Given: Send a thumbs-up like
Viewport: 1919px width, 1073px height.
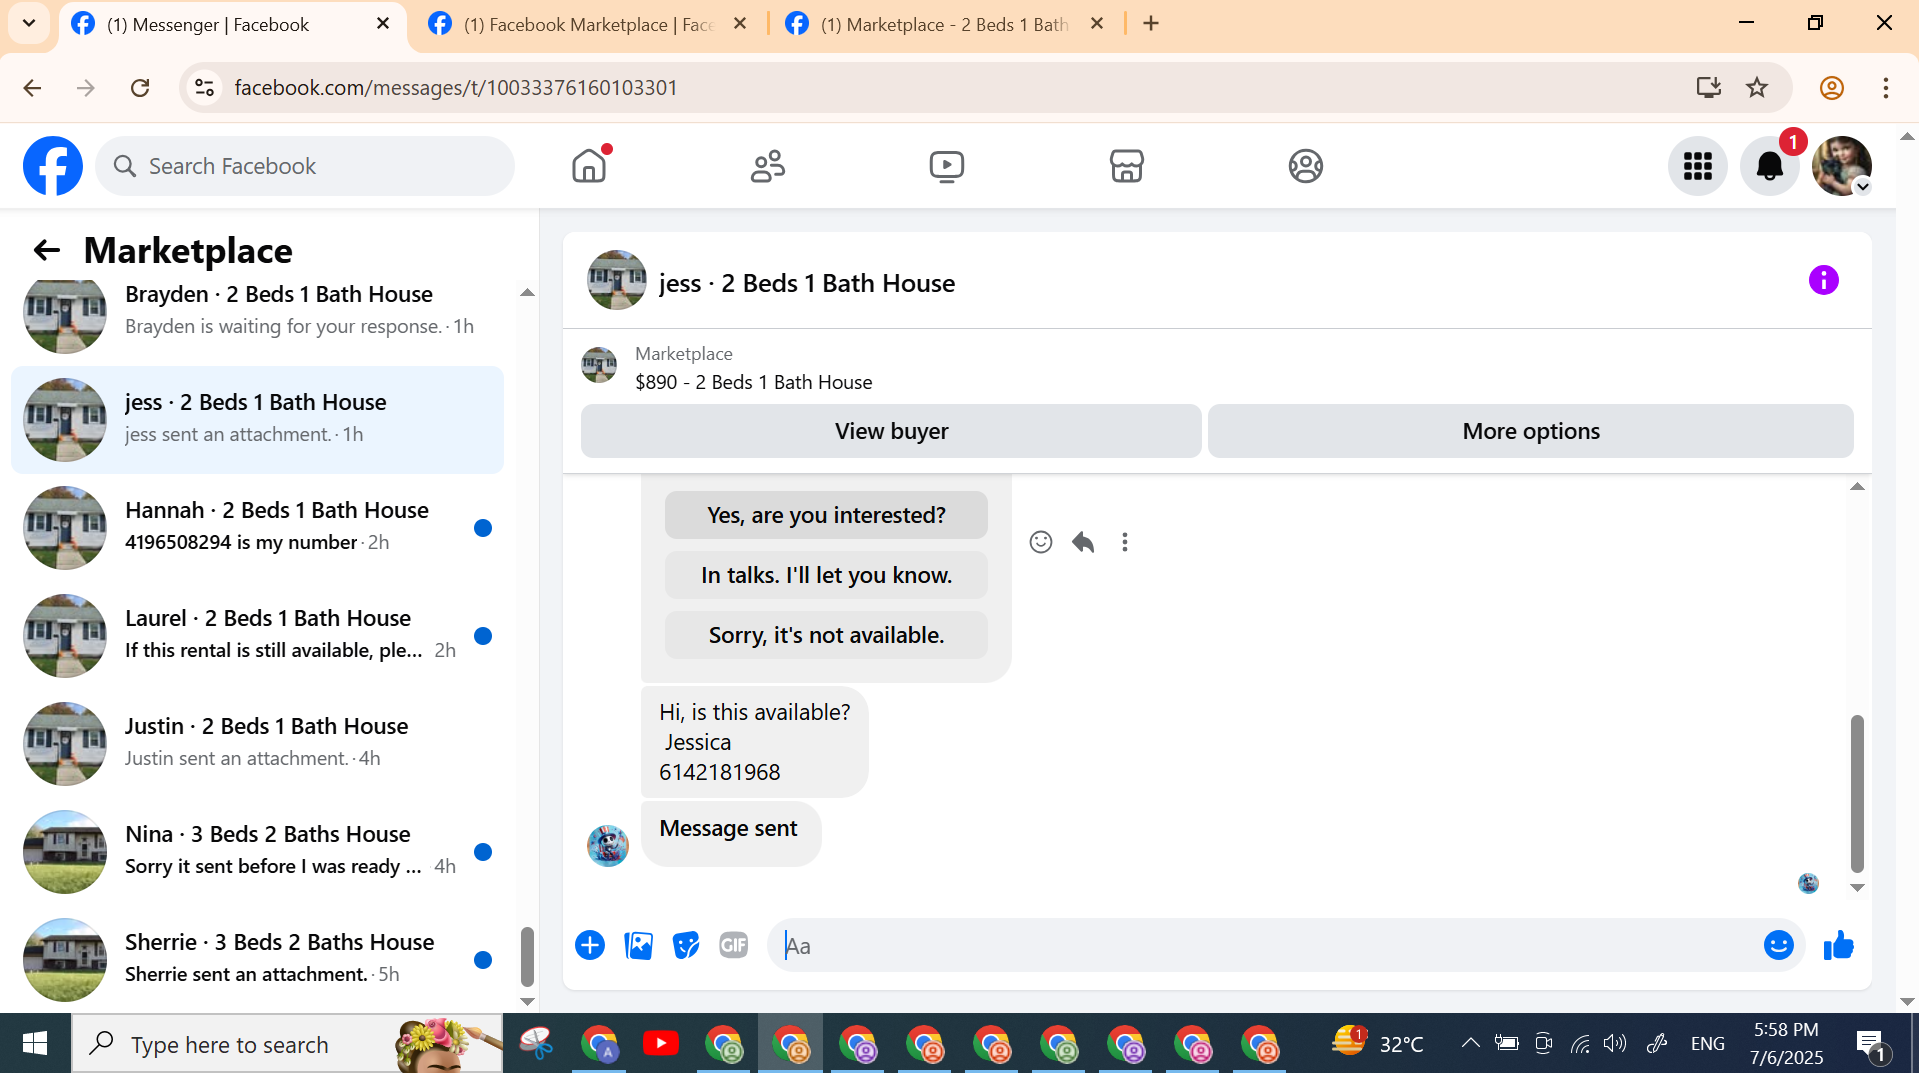Looking at the screenshot, I should coord(1839,945).
